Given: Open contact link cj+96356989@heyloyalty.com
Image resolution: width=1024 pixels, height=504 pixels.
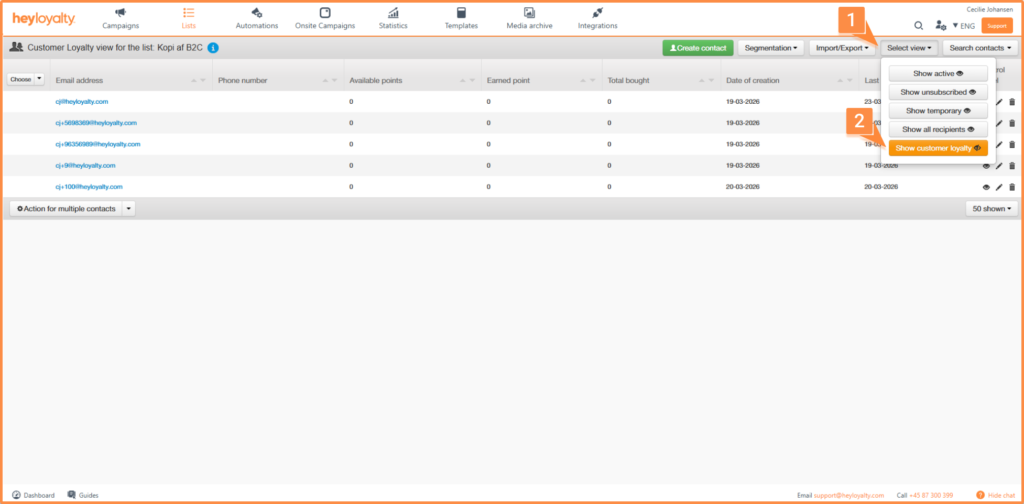Looking at the screenshot, I should click(98, 144).
